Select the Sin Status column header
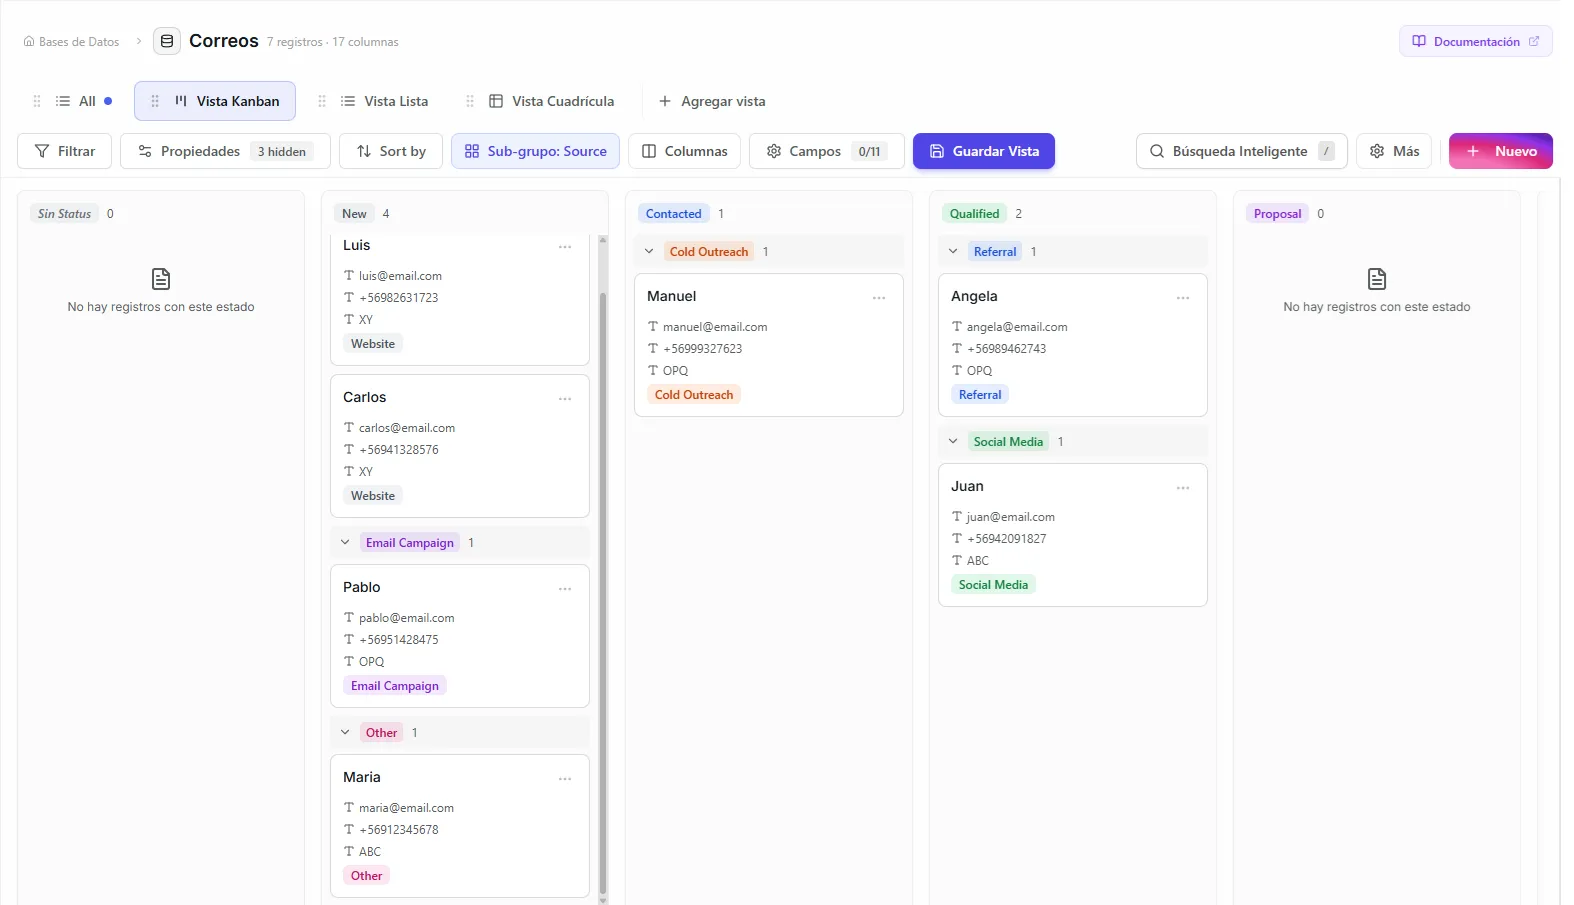The width and height of the screenshot is (1574, 905). [64, 213]
